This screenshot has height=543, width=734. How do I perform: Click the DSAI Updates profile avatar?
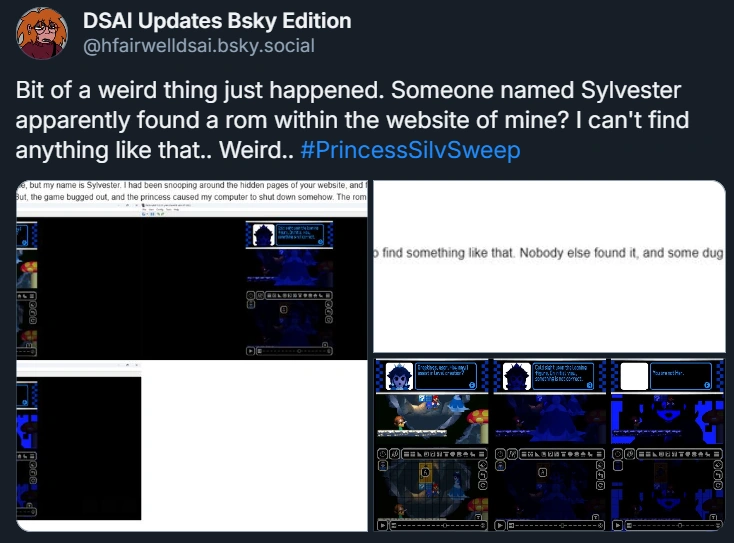coord(42,33)
